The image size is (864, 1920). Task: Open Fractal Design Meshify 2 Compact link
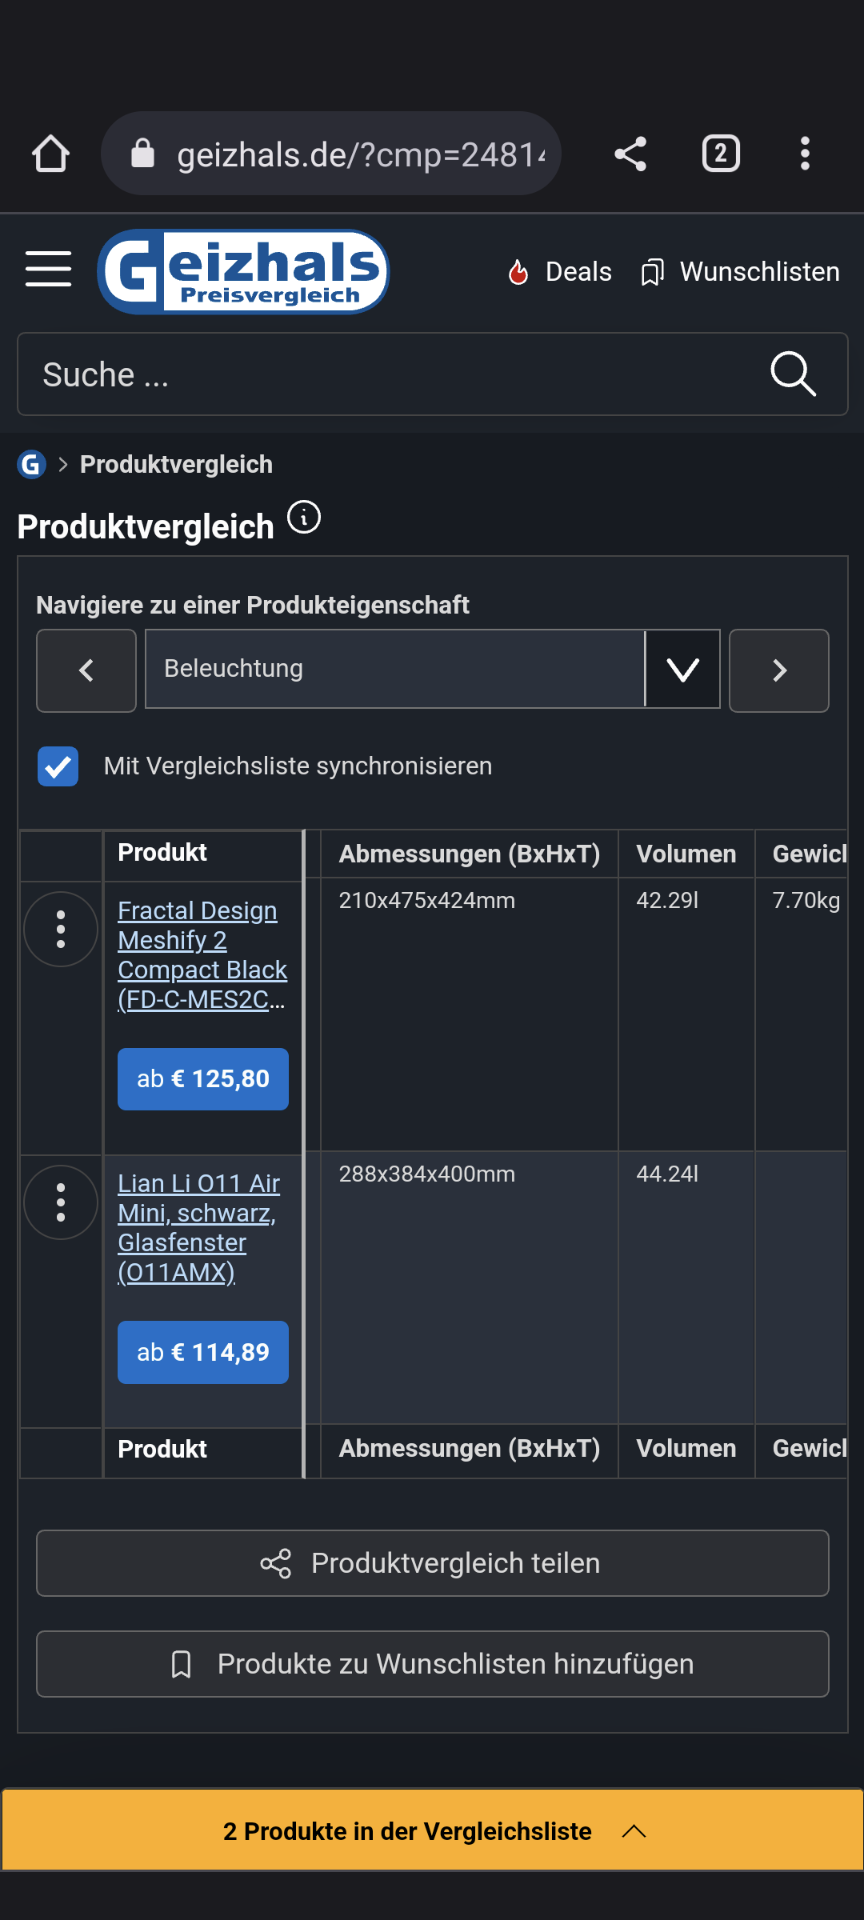click(x=202, y=955)
